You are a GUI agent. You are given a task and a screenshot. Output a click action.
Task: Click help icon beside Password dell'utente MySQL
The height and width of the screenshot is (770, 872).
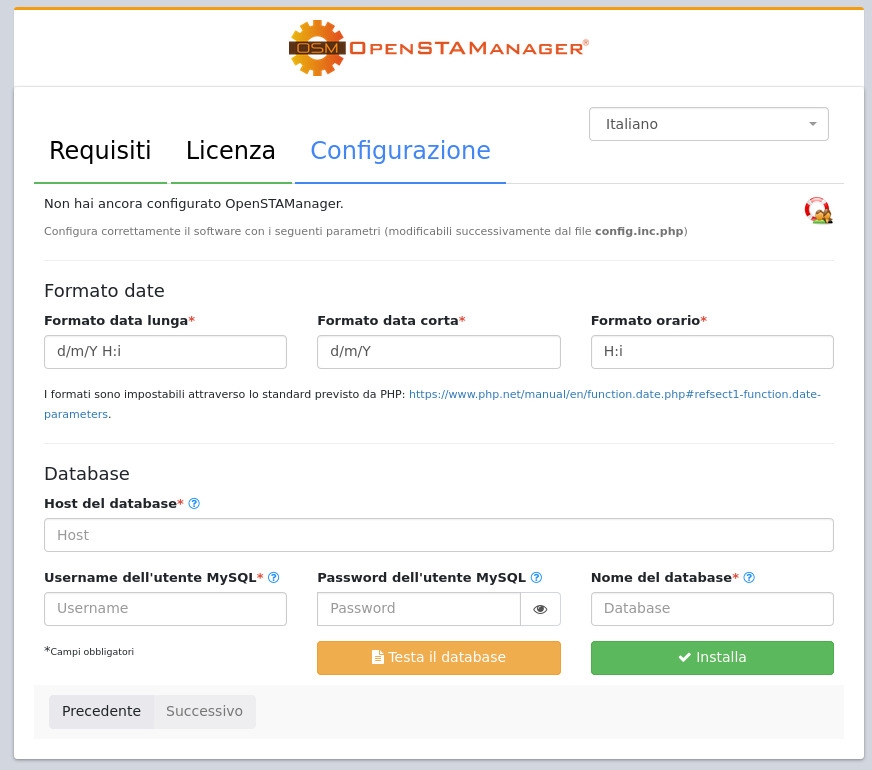tap(536, 578)
